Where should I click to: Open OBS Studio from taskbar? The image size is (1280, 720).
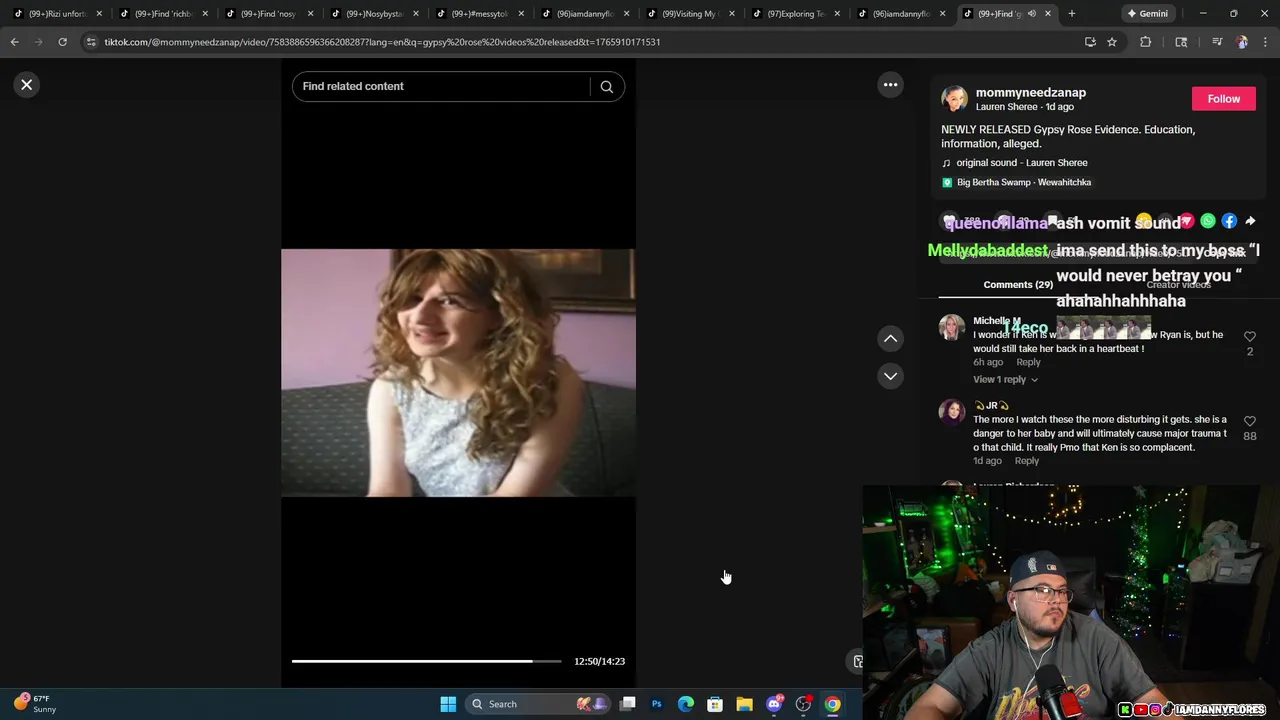[x=803, y=704]
